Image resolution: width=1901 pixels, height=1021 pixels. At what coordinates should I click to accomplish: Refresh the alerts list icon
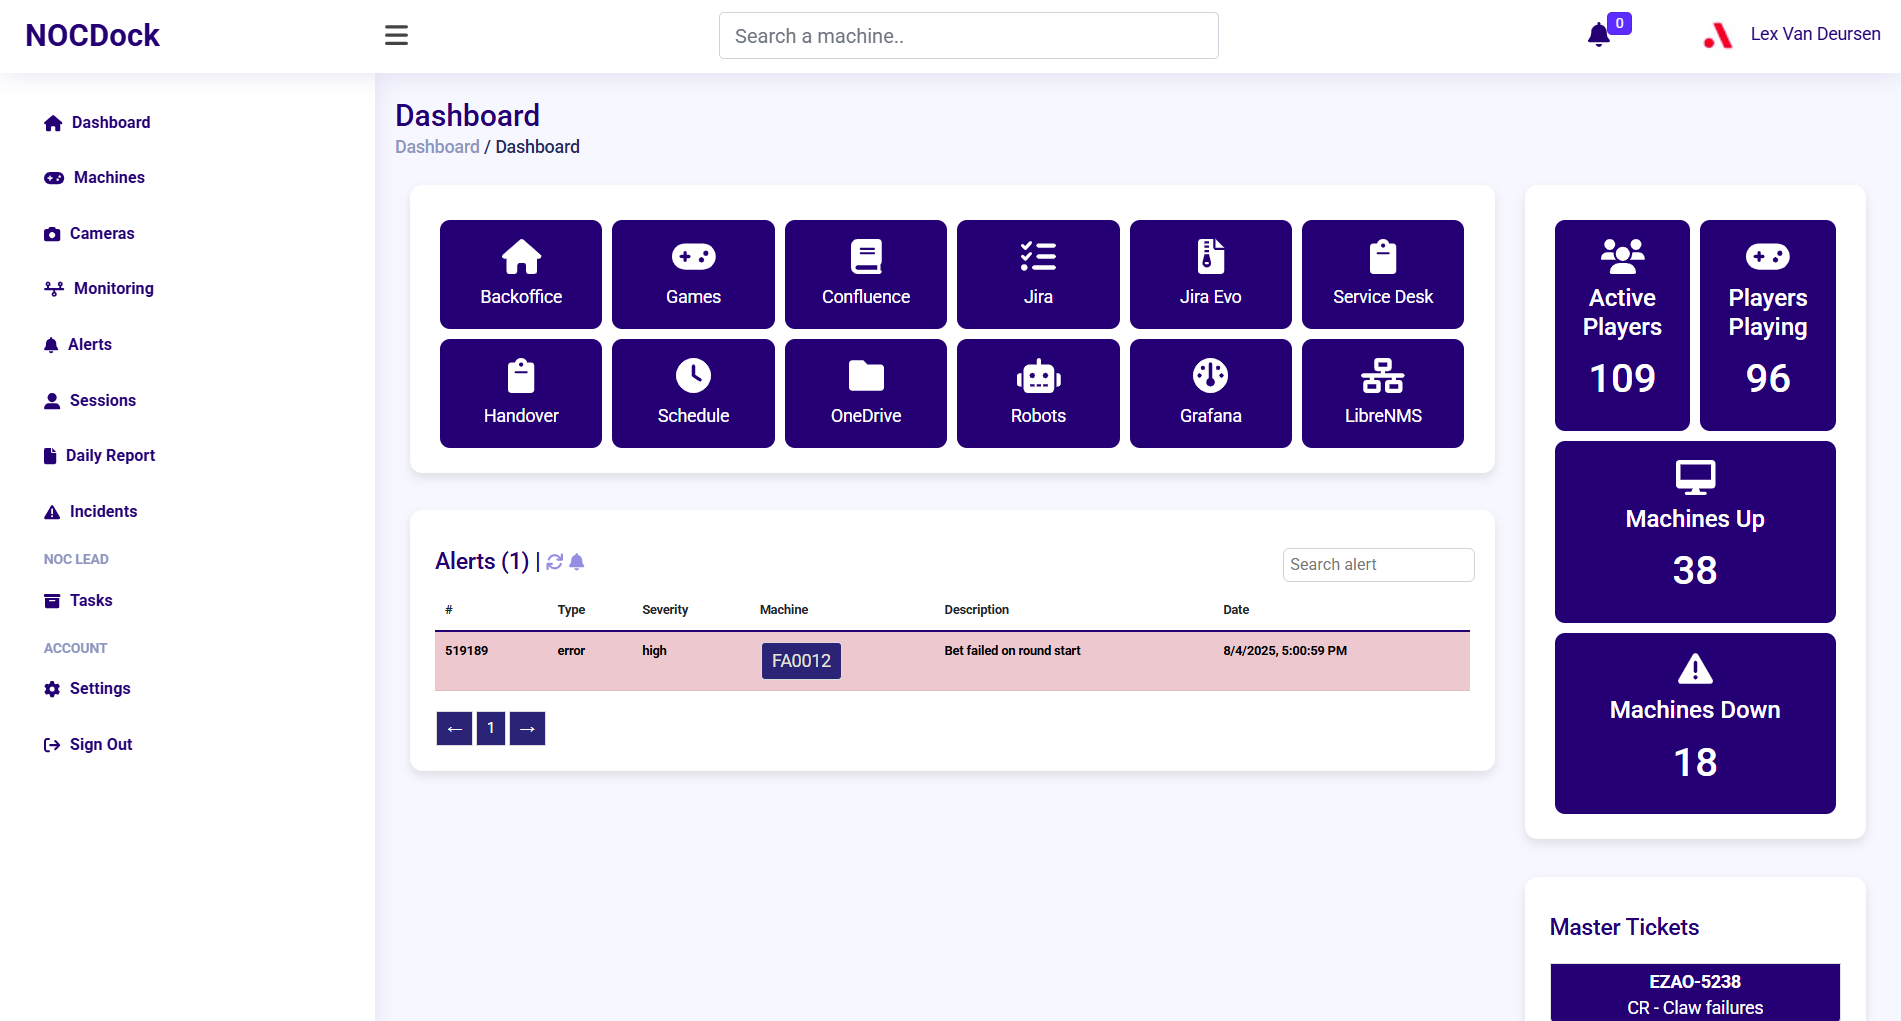[555, 562]
